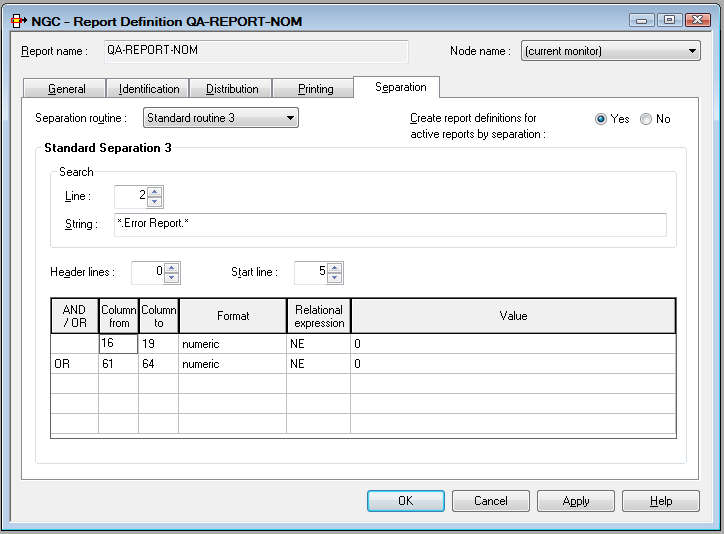The height and width of the screenshot is (534, 724).
Task: Increment the Header lines spinner
Action: point(172,268)
